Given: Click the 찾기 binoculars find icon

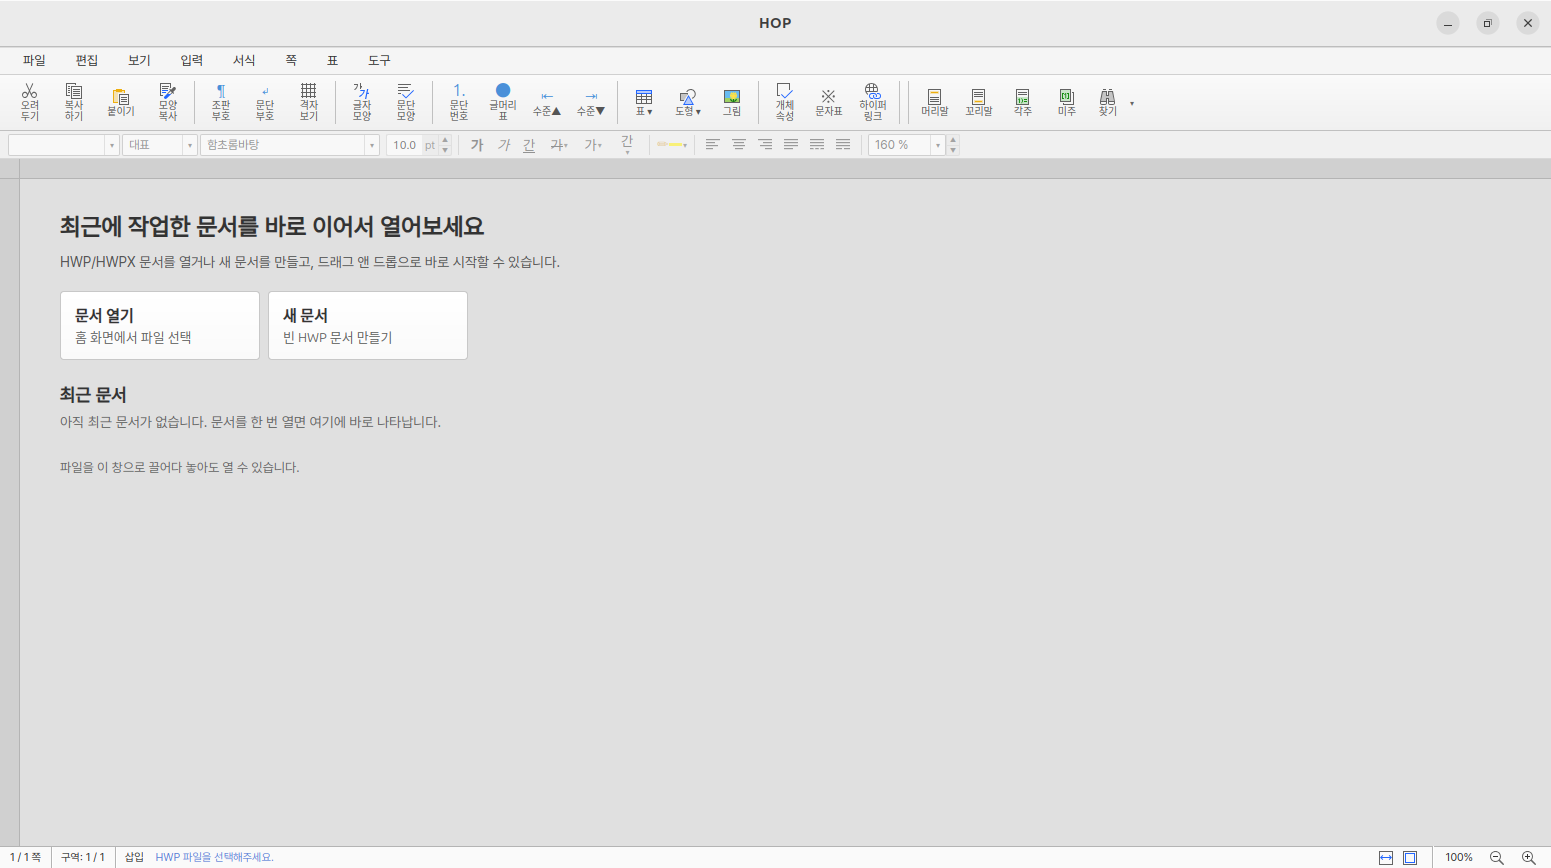Looking at the screenshot, I should click(1108, 102).
